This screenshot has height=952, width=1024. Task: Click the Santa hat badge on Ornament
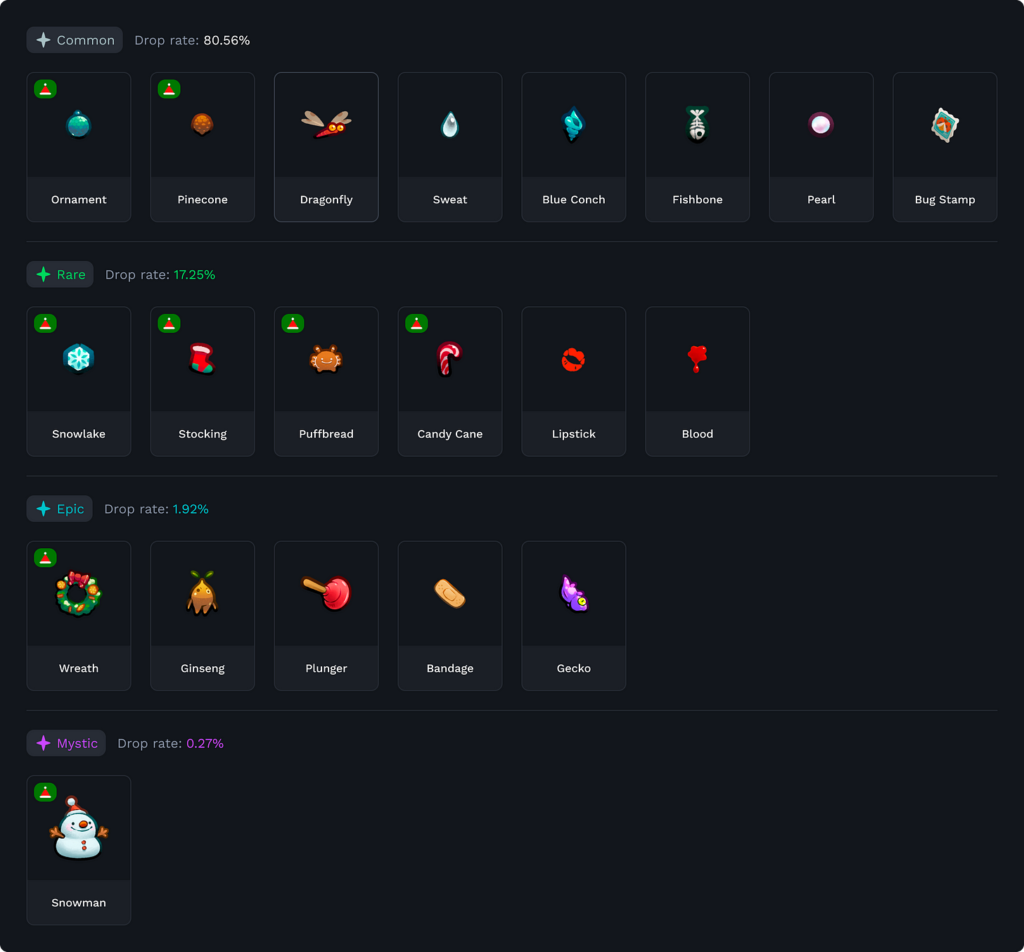tap(45, 89)
